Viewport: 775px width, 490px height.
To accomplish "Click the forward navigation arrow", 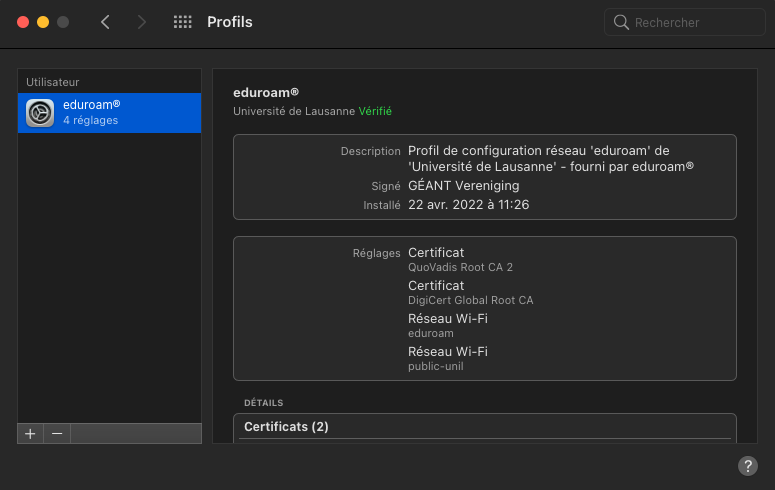I will [x=141, y=22].
